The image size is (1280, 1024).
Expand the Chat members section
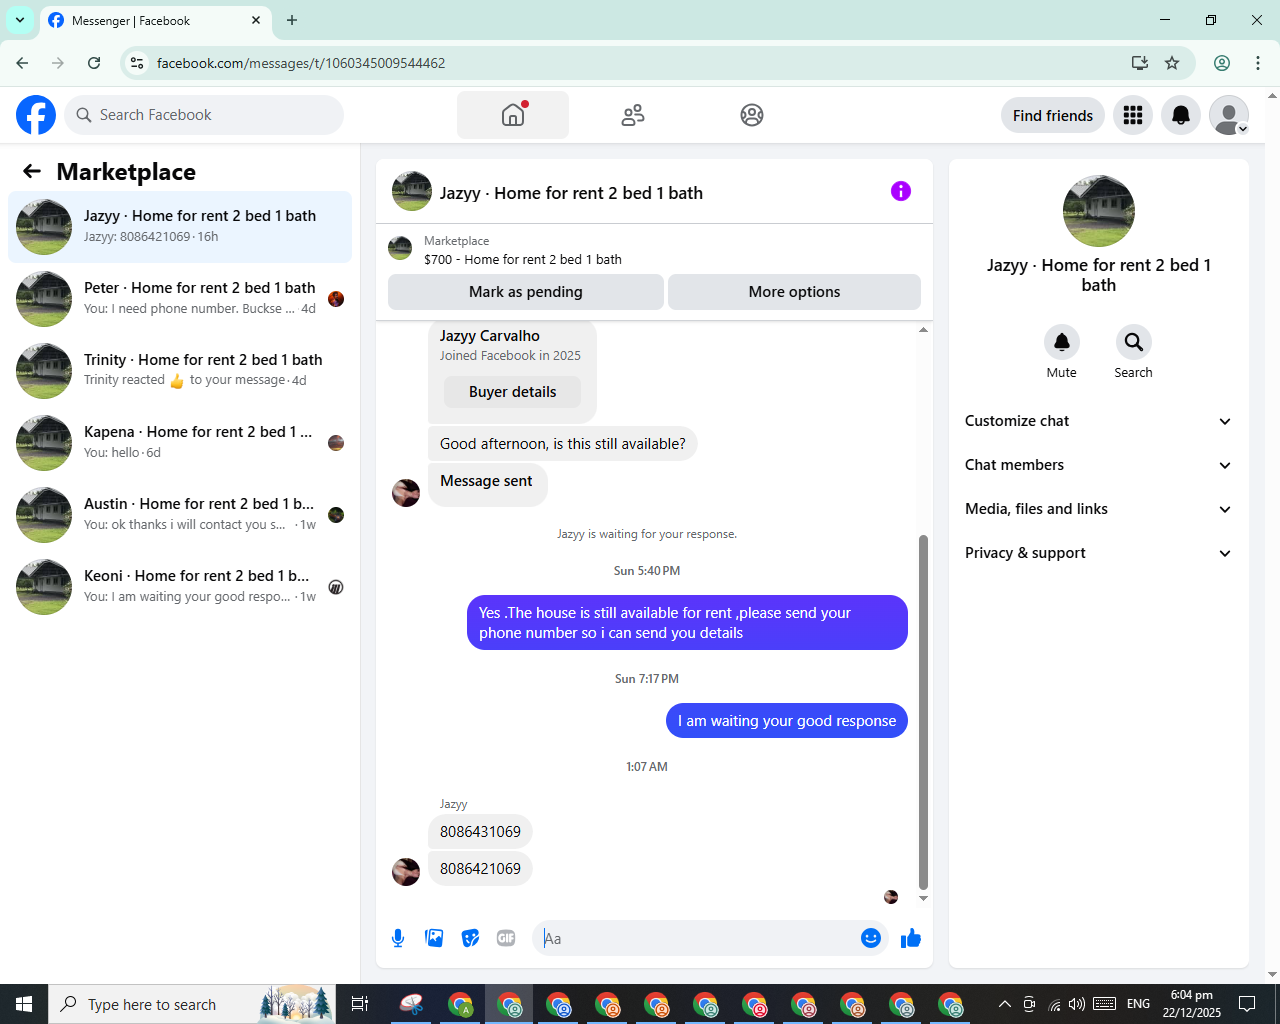pos(1099,465)
